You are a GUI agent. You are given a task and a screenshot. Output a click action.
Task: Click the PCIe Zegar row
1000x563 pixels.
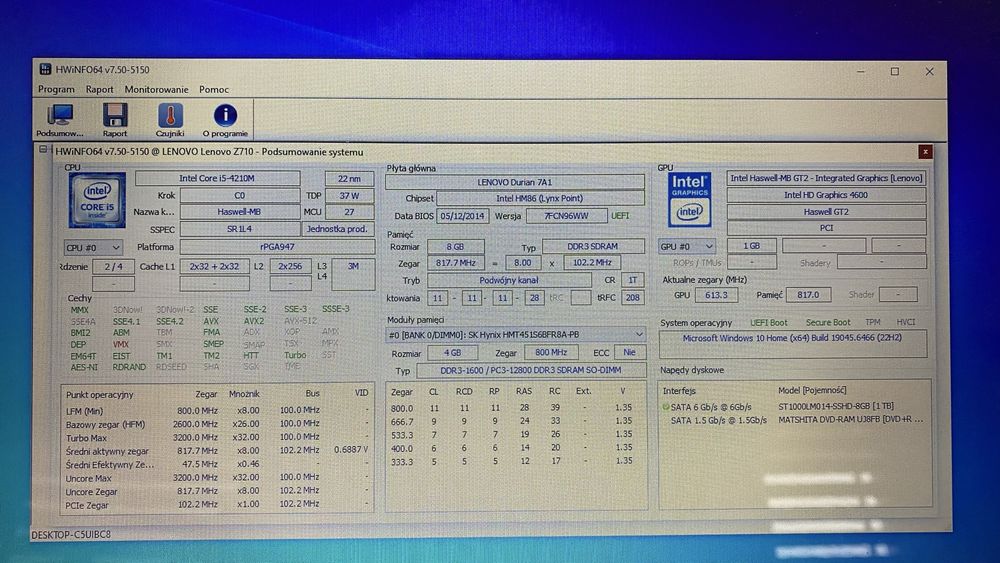coord(217,504)
